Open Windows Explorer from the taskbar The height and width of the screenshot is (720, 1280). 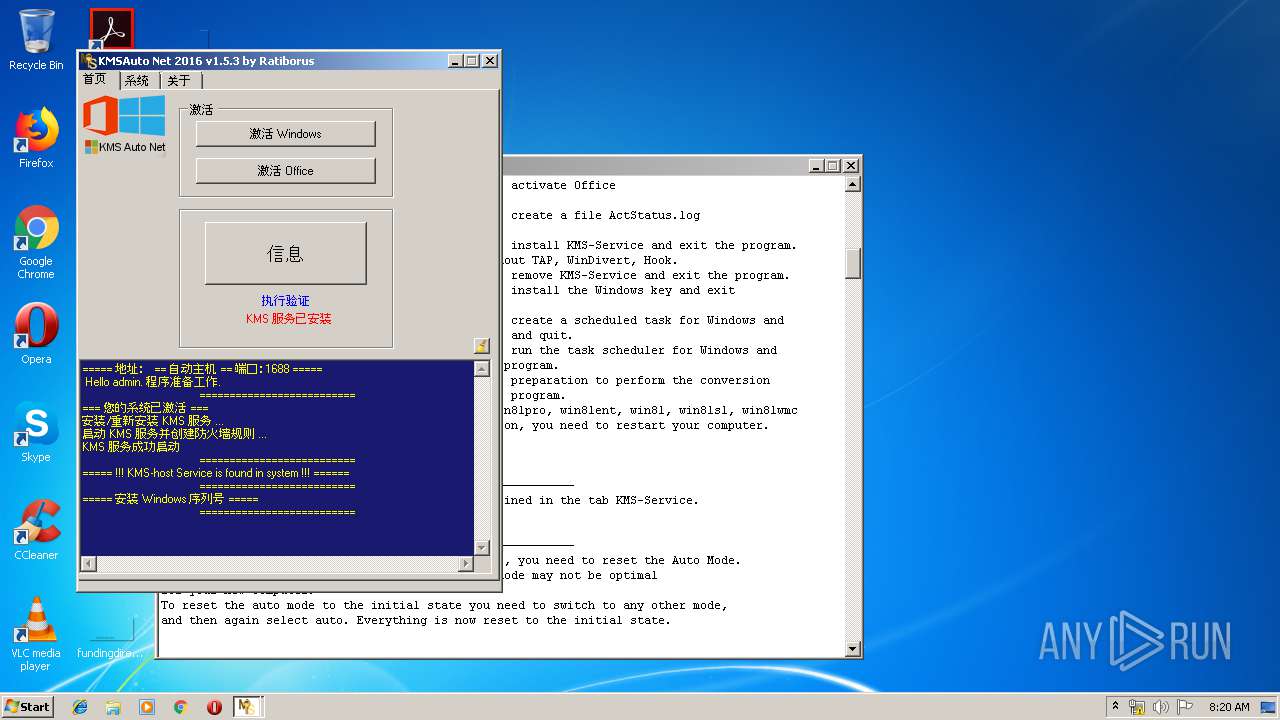point(113,707)
